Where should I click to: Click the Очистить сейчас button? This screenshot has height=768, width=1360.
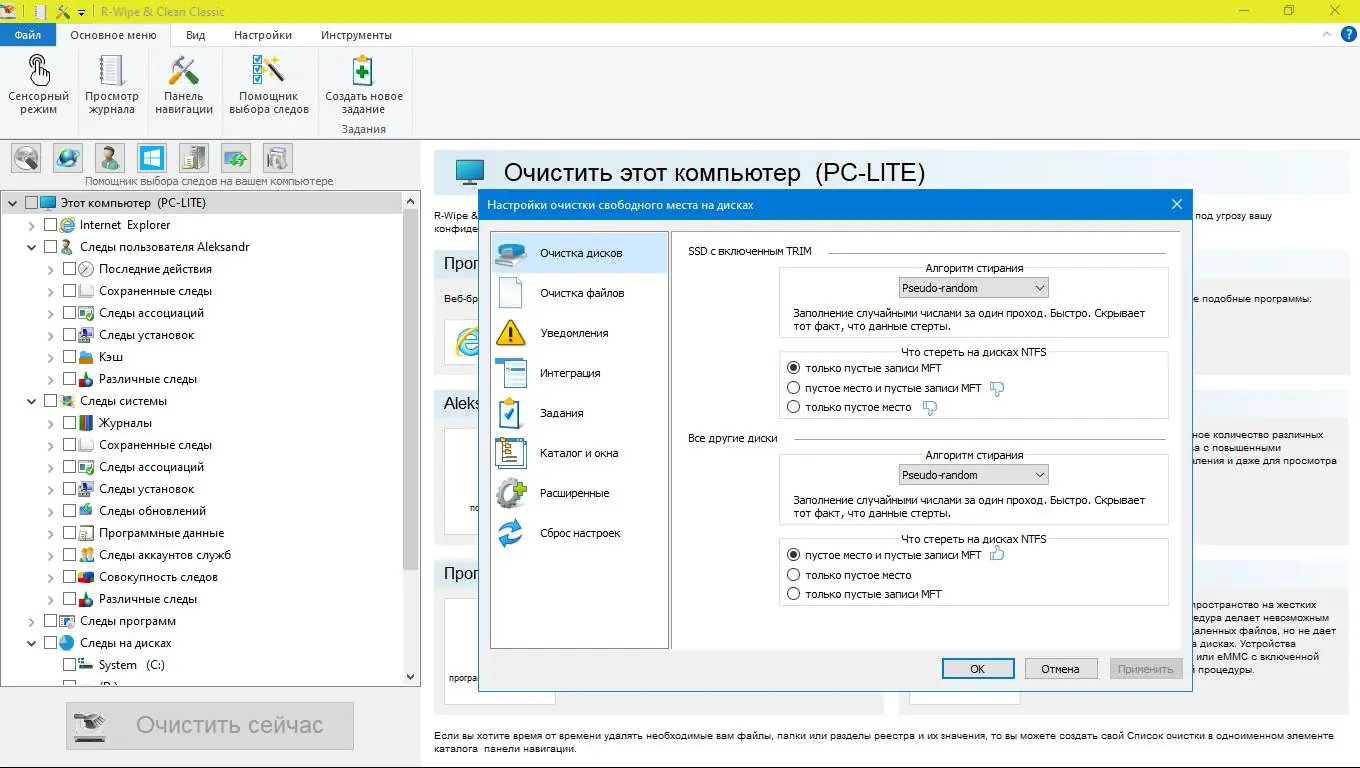tap(209, 725)
